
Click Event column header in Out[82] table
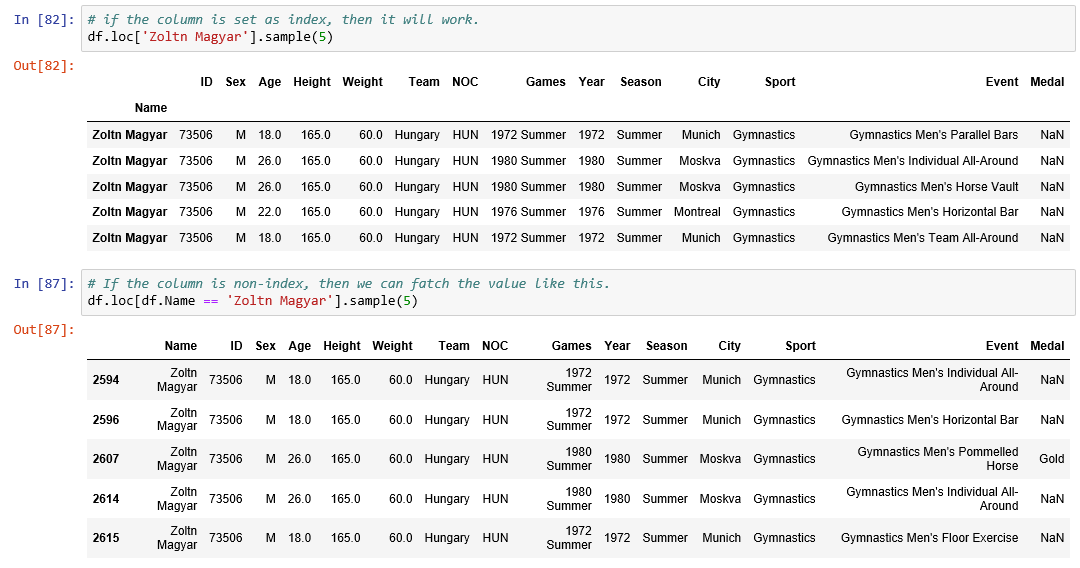[x=1001, y=82]
